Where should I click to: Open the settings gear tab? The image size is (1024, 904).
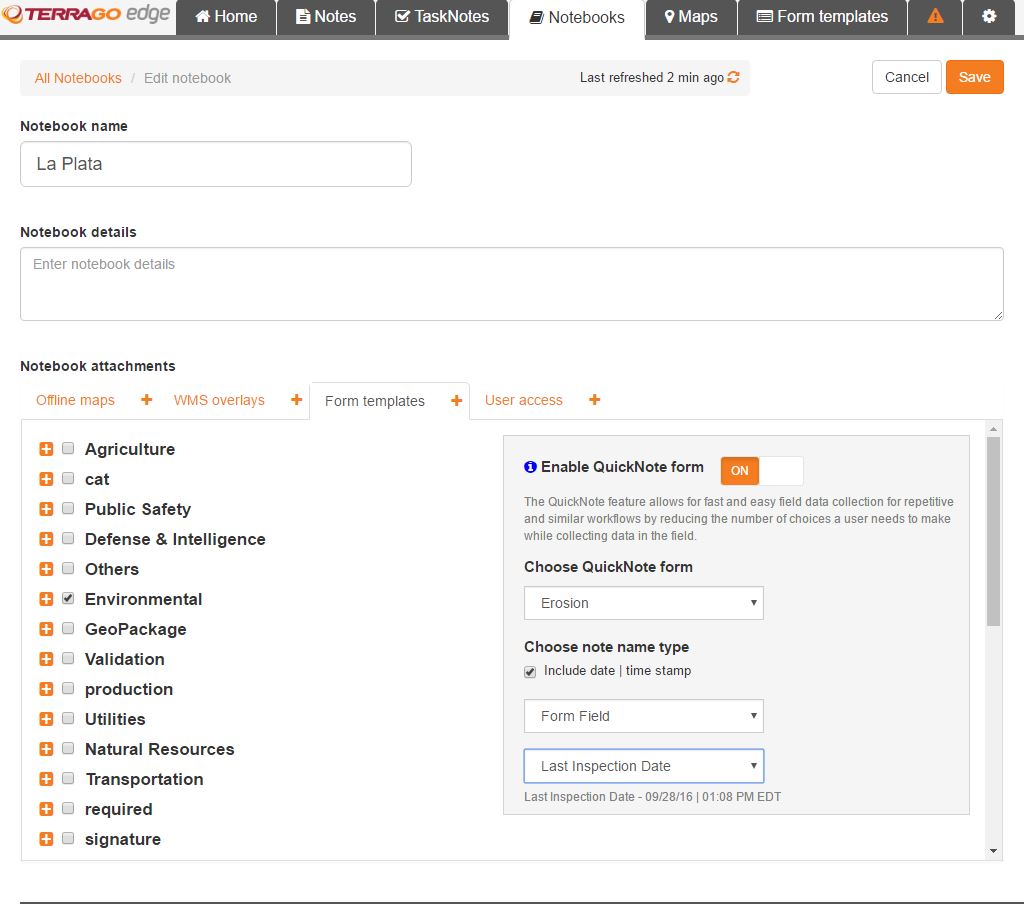pos(989,16)
